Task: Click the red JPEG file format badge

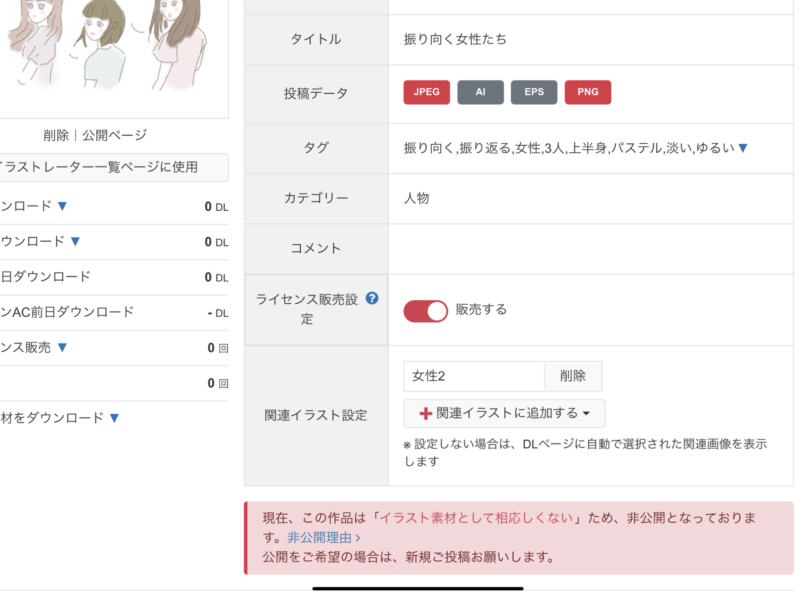Action: click(427, 92)
